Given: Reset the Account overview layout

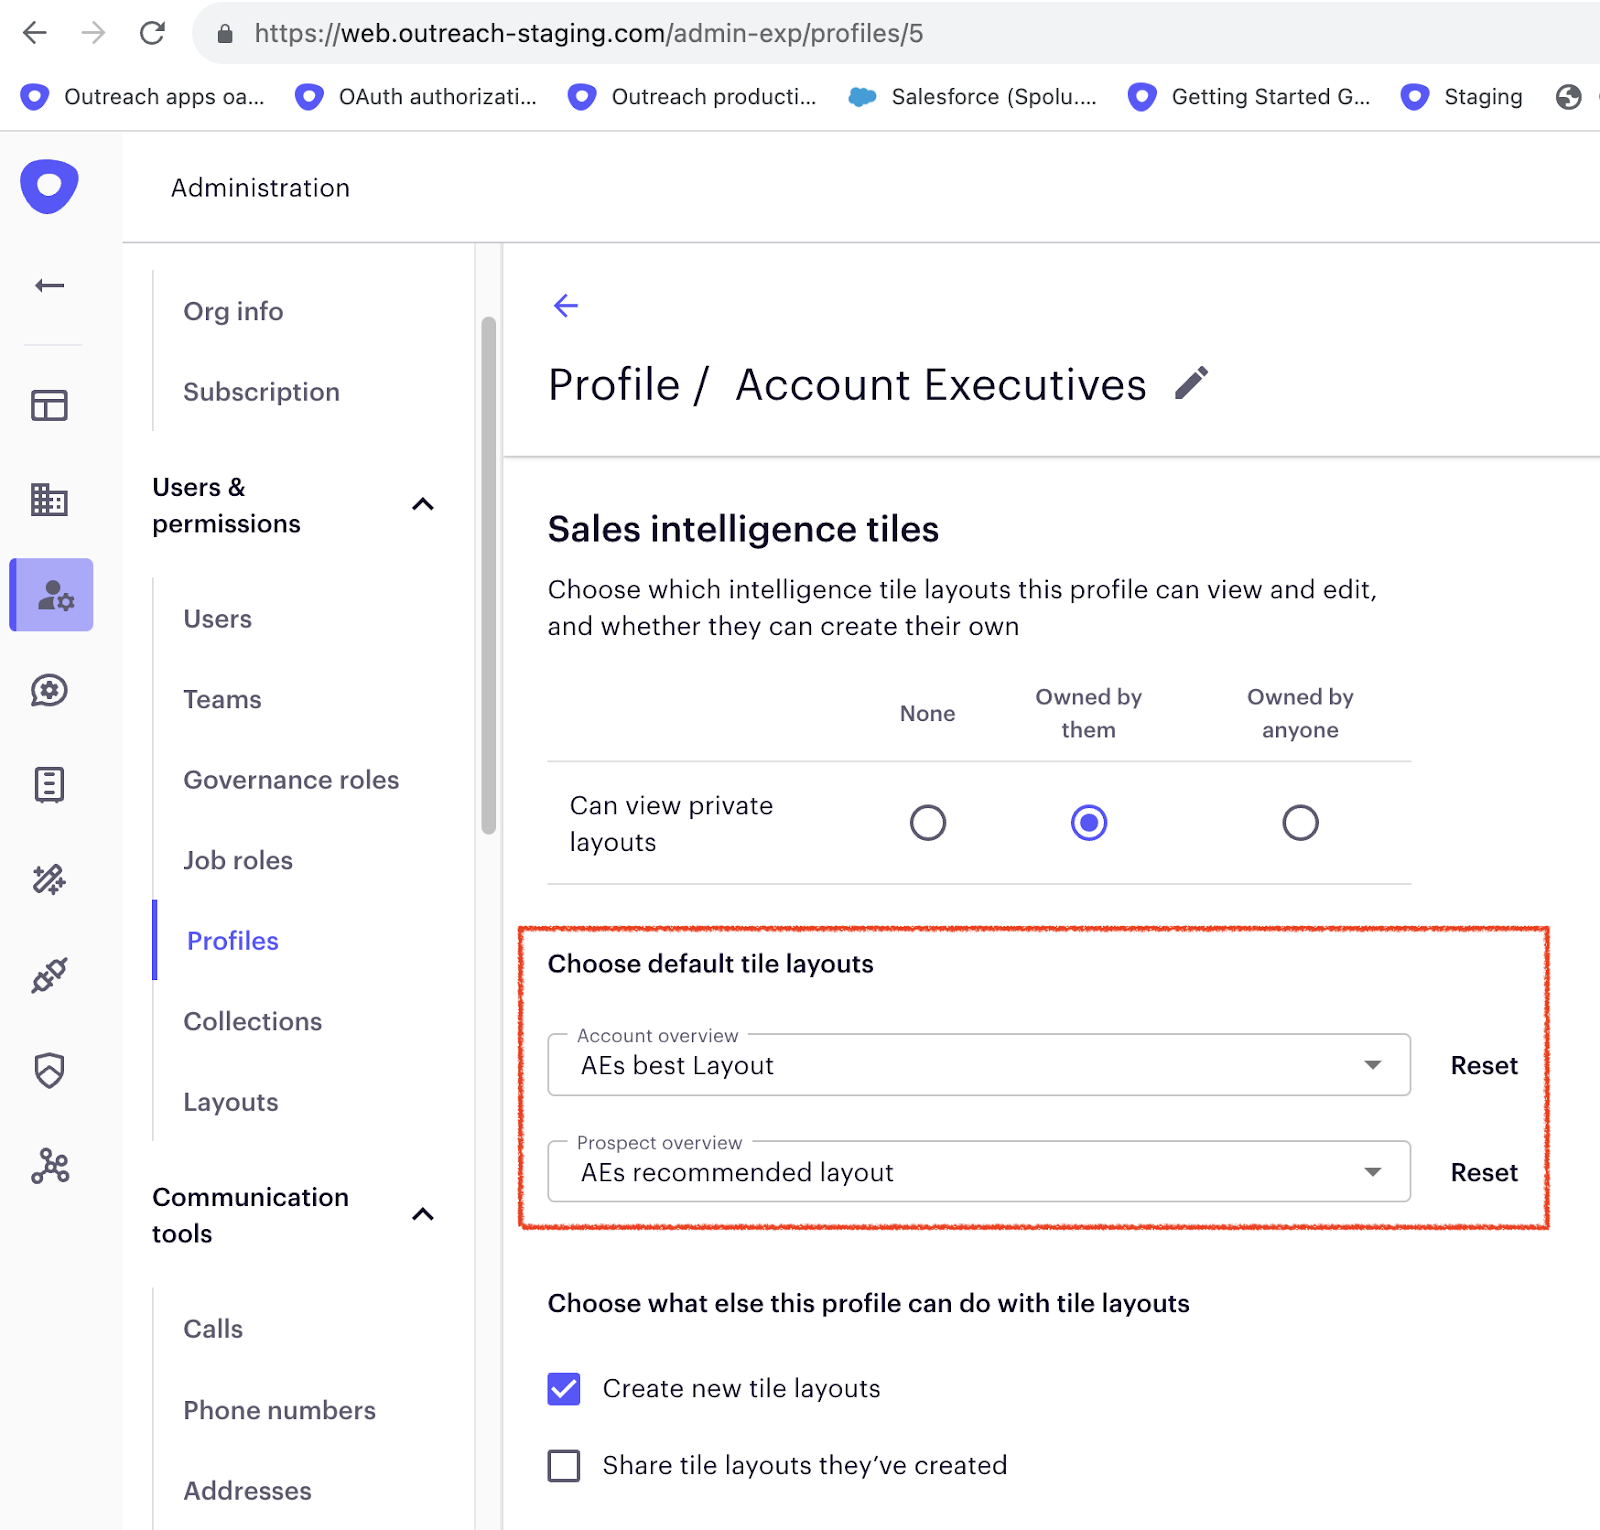Looking at the screenshot, I should [1483, 1065].
